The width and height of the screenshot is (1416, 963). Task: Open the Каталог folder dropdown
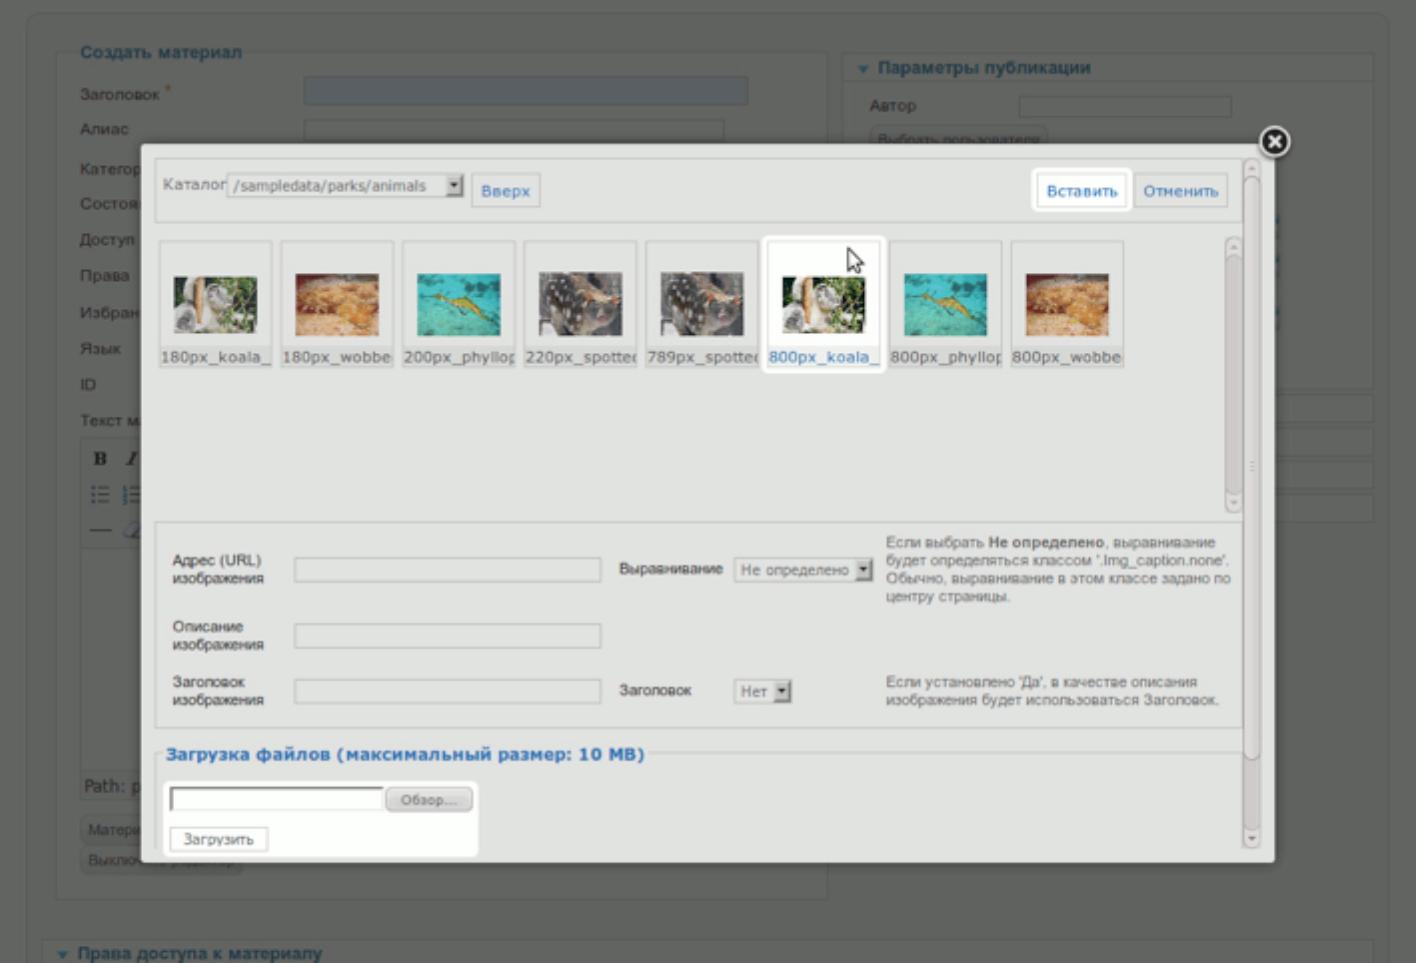(454, 186)
